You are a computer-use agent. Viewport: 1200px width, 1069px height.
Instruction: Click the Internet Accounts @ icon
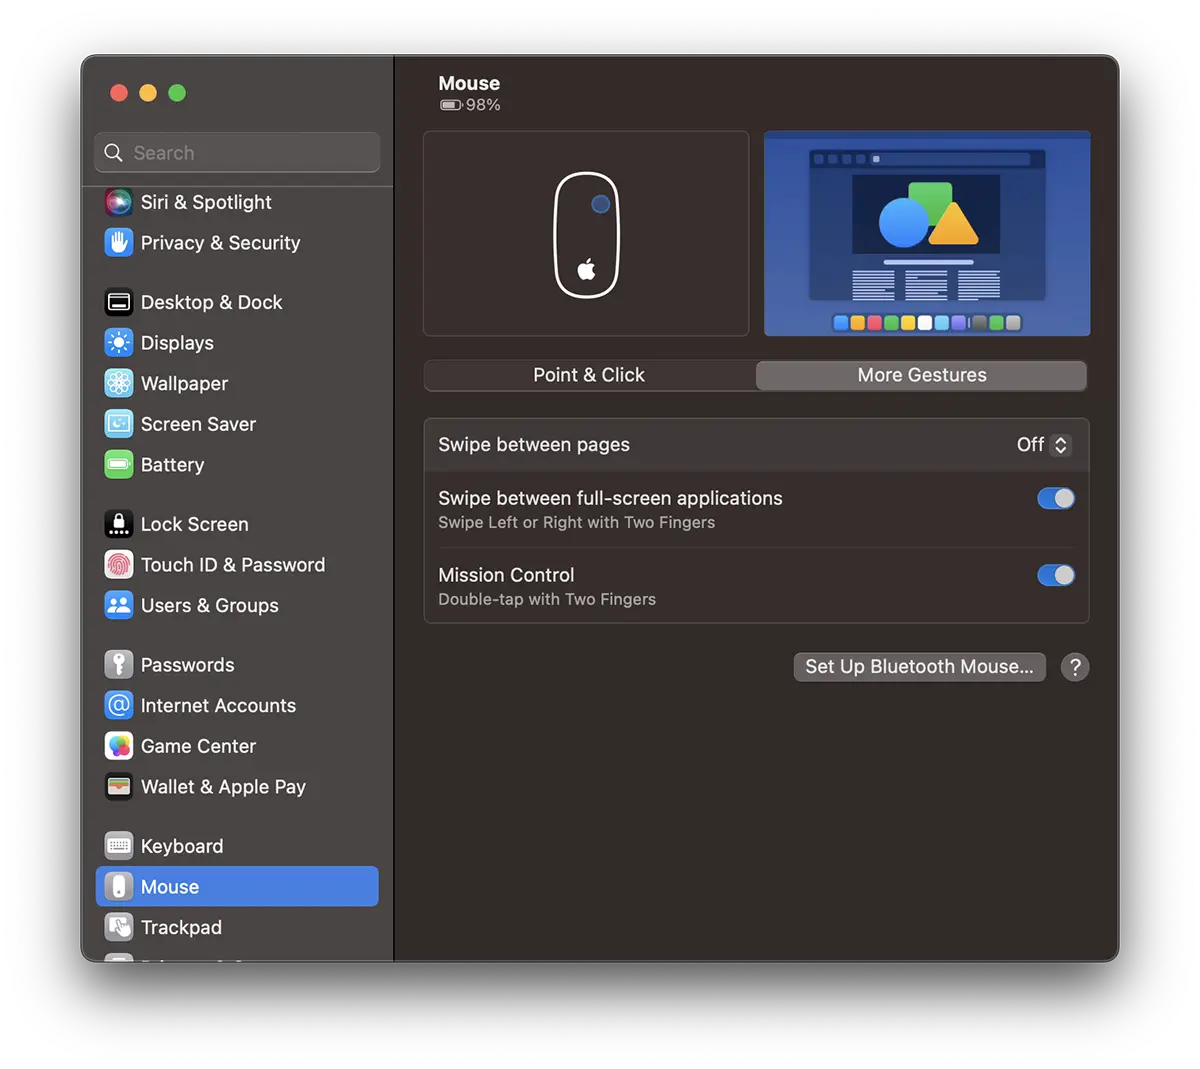119,706
